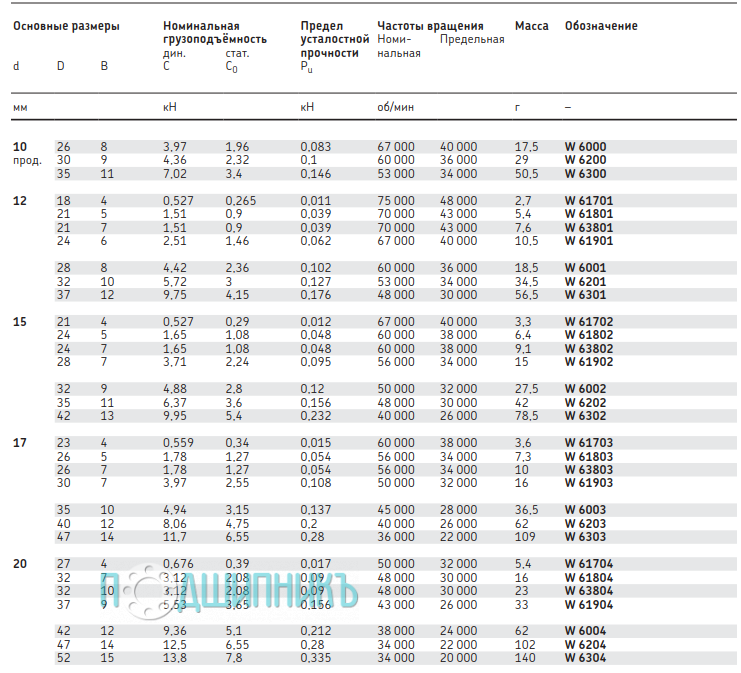Click the 'прод.' continuation label

pos(27,161)
